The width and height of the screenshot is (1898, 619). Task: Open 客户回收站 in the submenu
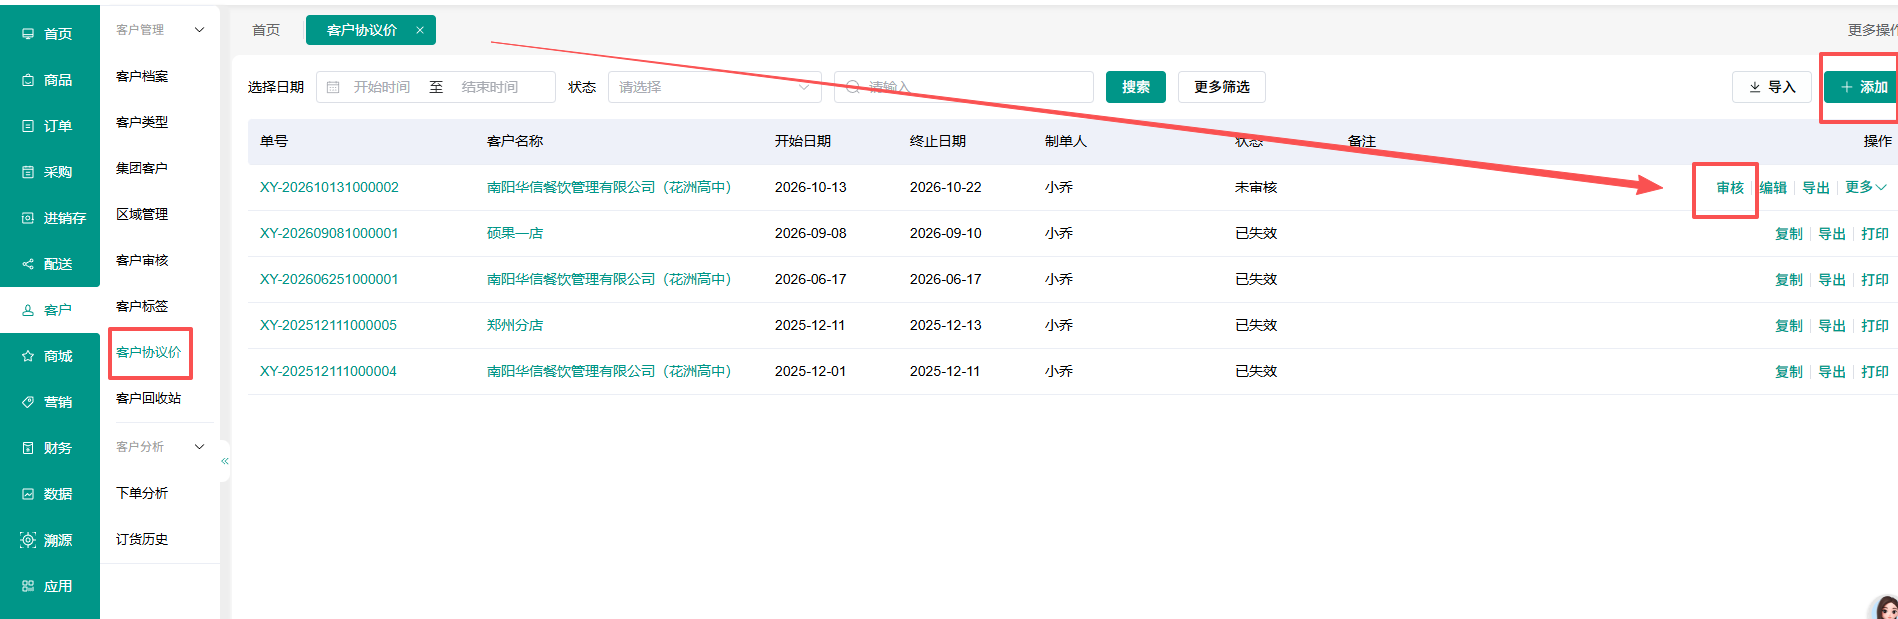[x=149, y=398]
